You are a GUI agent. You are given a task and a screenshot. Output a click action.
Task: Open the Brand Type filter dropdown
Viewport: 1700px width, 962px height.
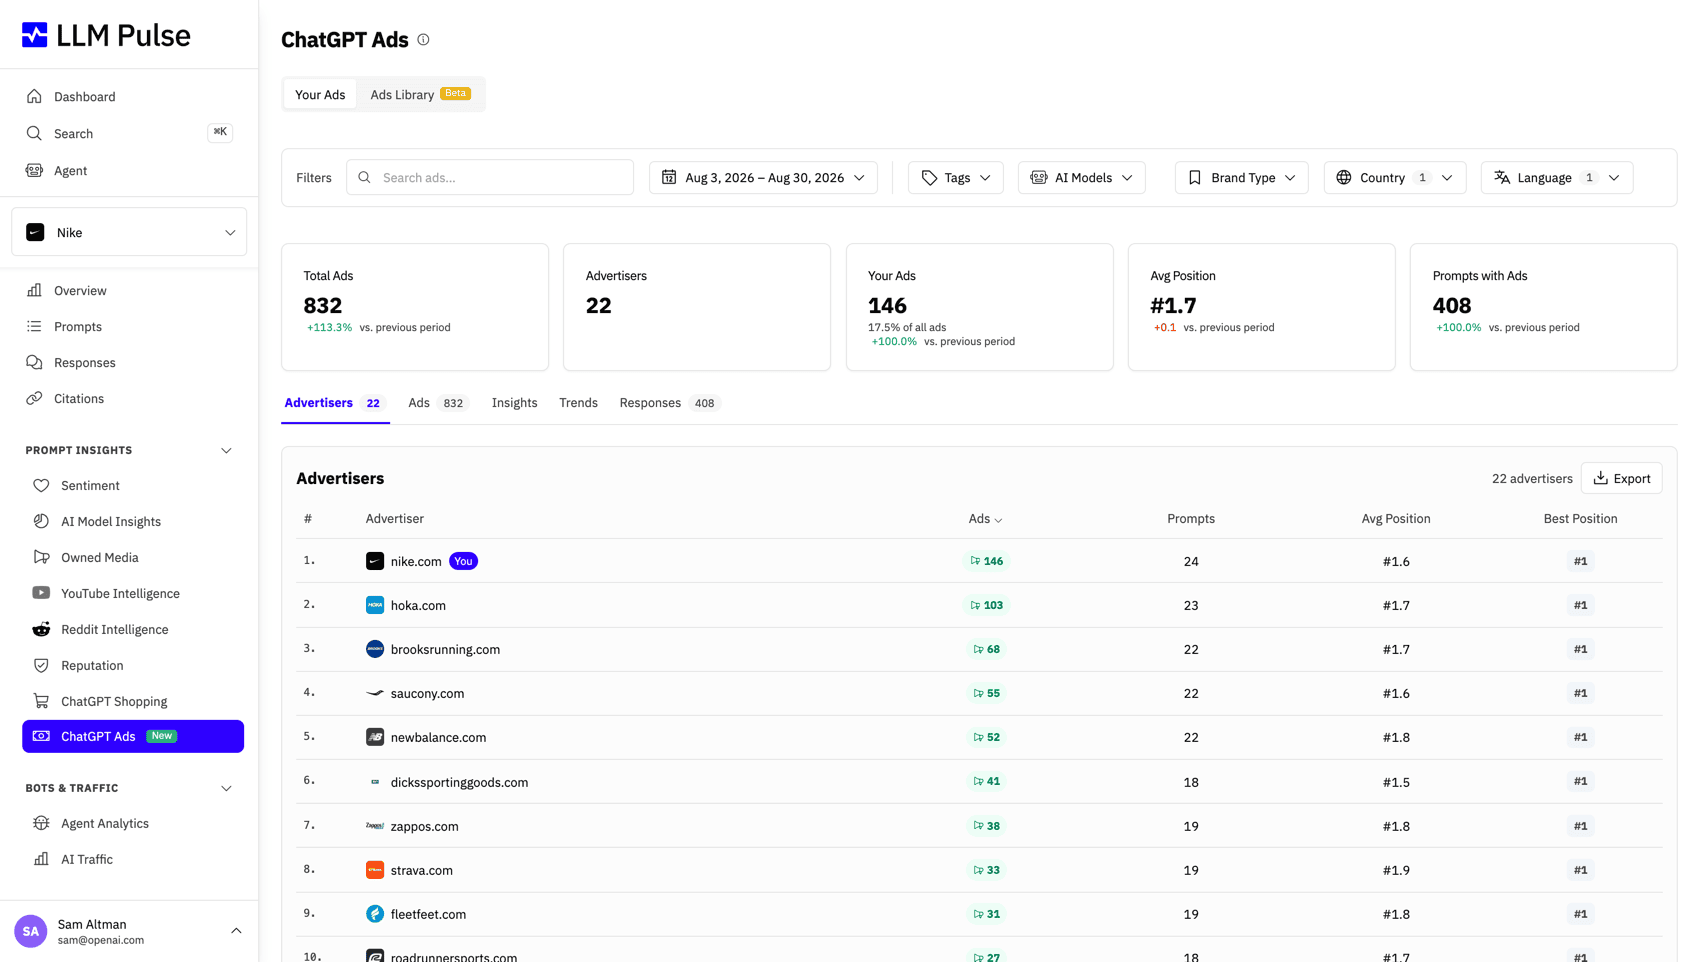click(1242, 178)
